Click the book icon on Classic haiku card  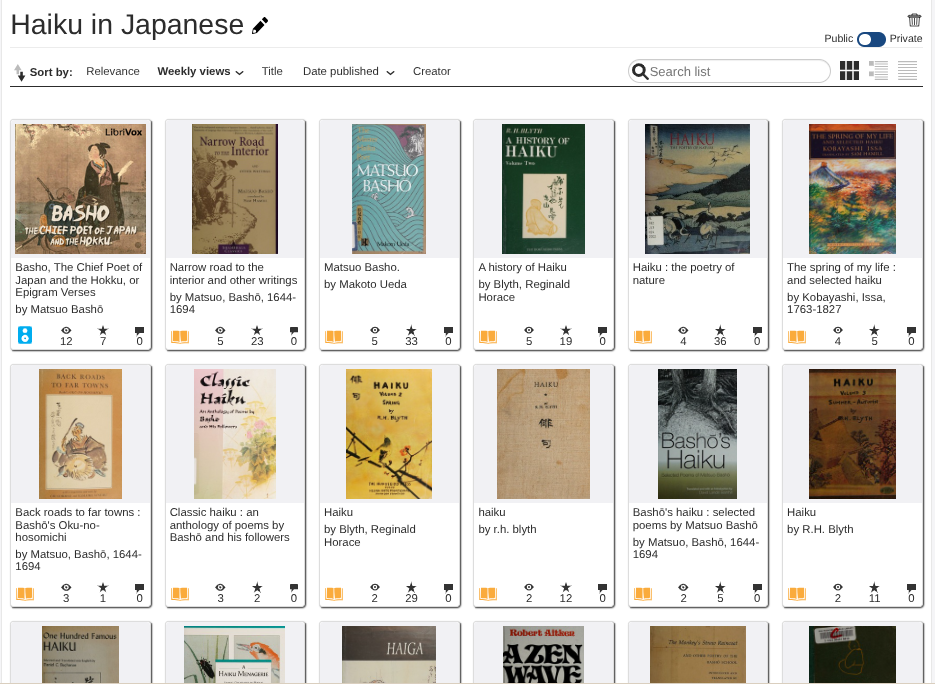pos(179,594)
